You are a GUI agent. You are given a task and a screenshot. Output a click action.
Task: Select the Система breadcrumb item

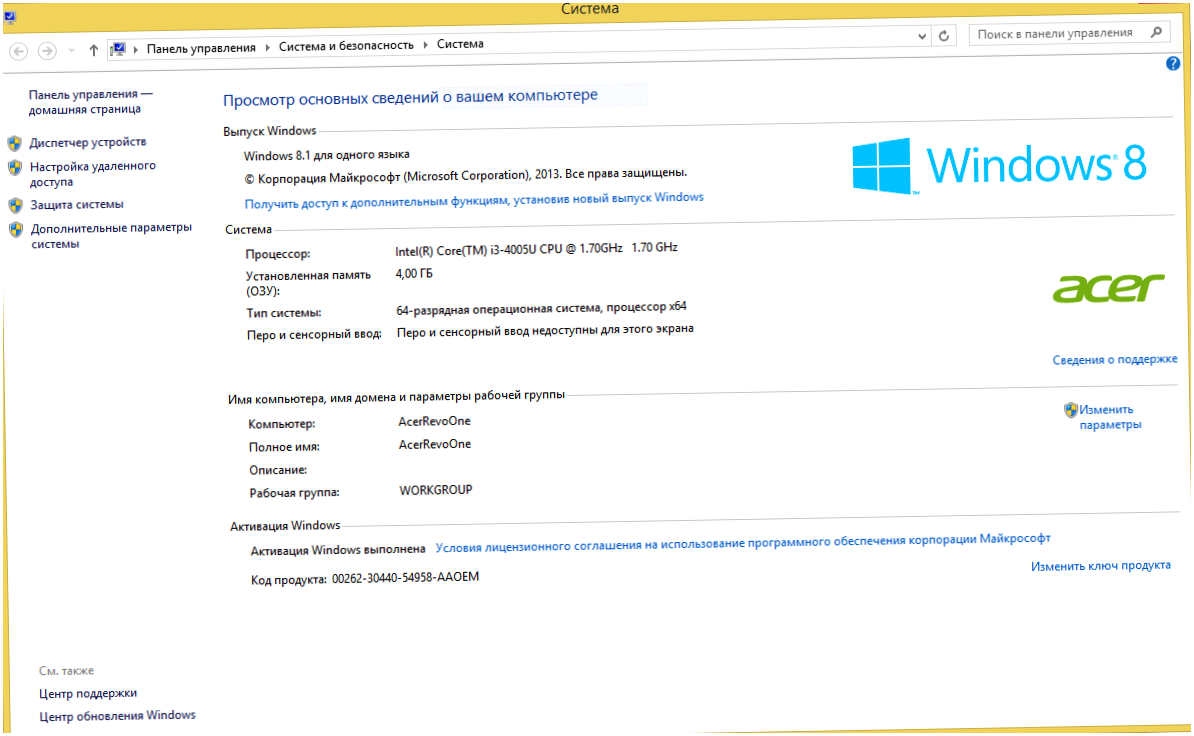pos(460,44)
